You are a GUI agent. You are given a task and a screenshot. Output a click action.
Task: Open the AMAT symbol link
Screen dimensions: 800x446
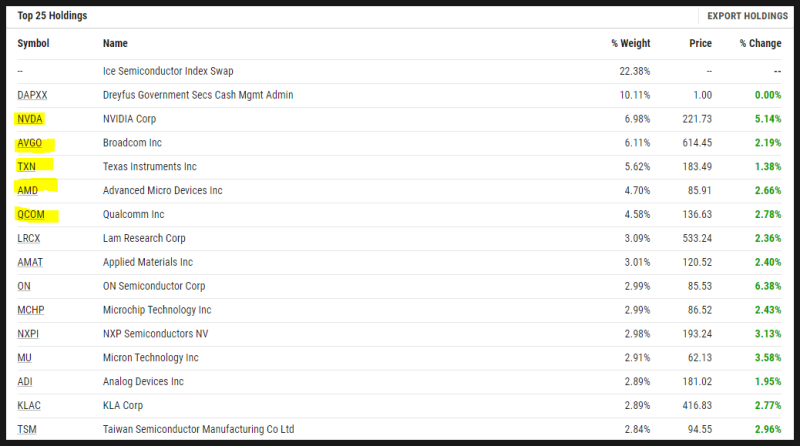tap(30, 262)
